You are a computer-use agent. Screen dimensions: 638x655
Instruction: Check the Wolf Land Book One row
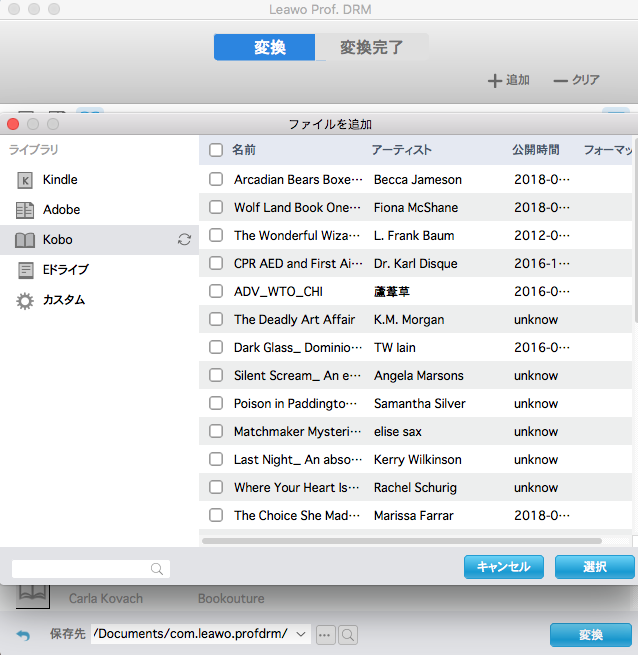pos(216,208)
